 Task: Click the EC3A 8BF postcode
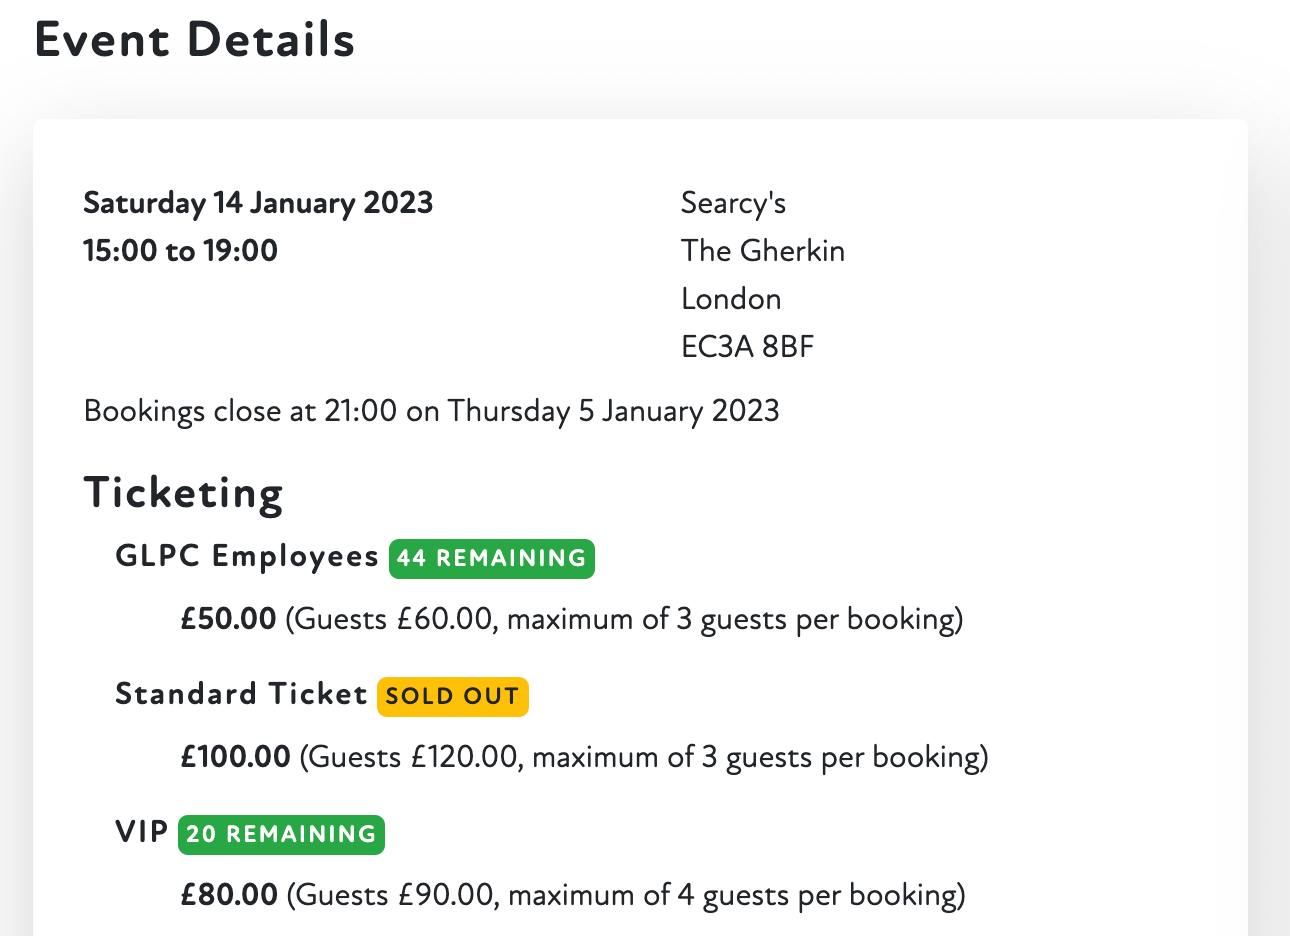(x=747, y=347)
